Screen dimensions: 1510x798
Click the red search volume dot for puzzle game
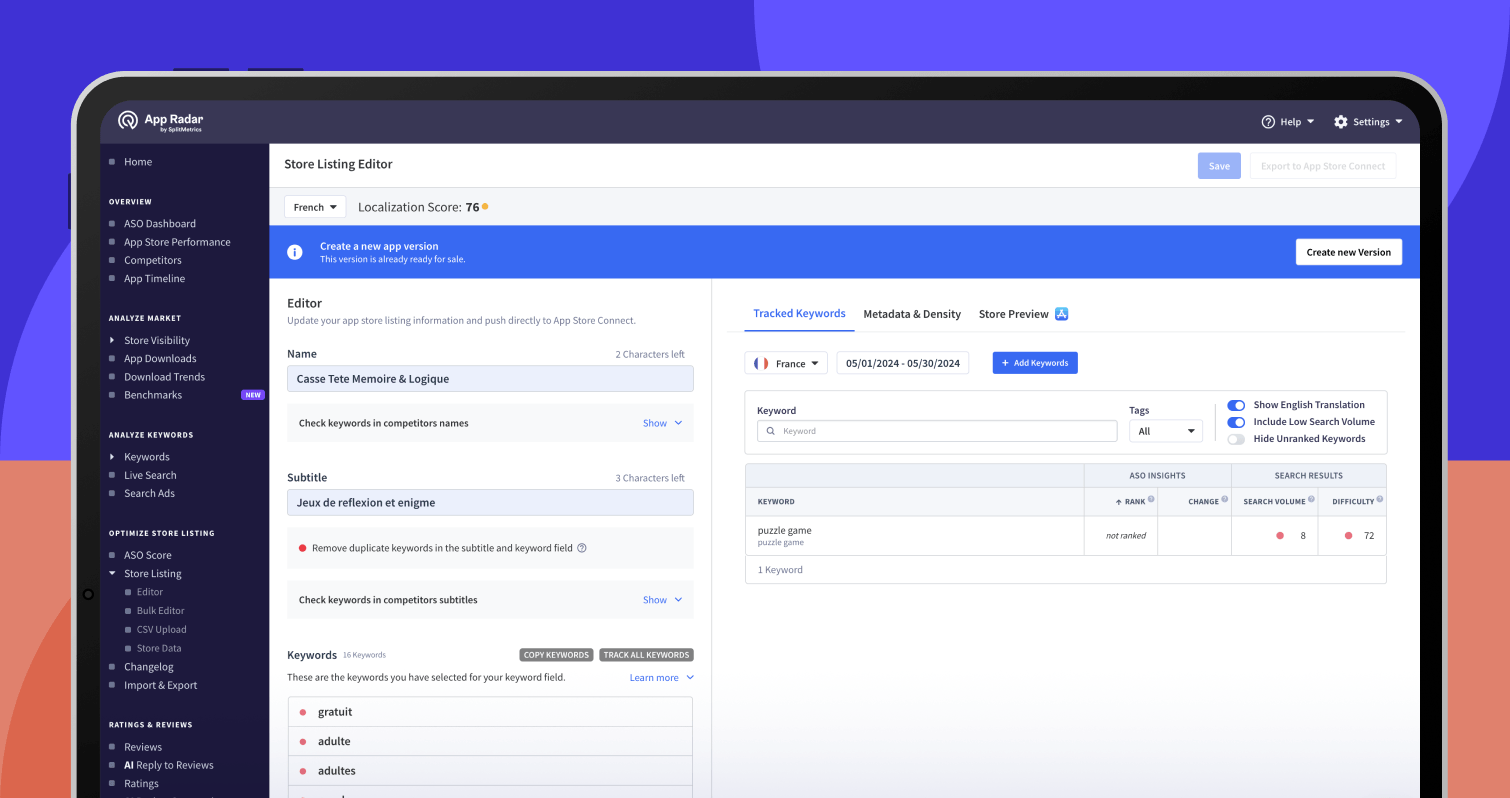(x=1280, y=536)
